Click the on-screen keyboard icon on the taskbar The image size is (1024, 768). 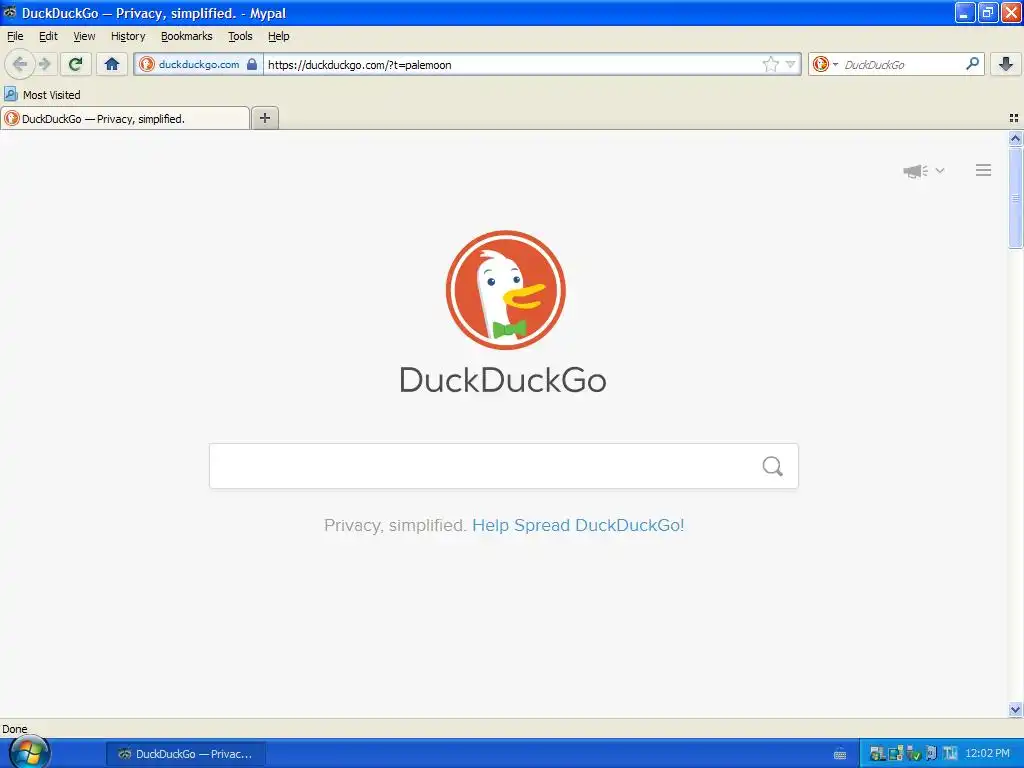click(x=840, y=754)
